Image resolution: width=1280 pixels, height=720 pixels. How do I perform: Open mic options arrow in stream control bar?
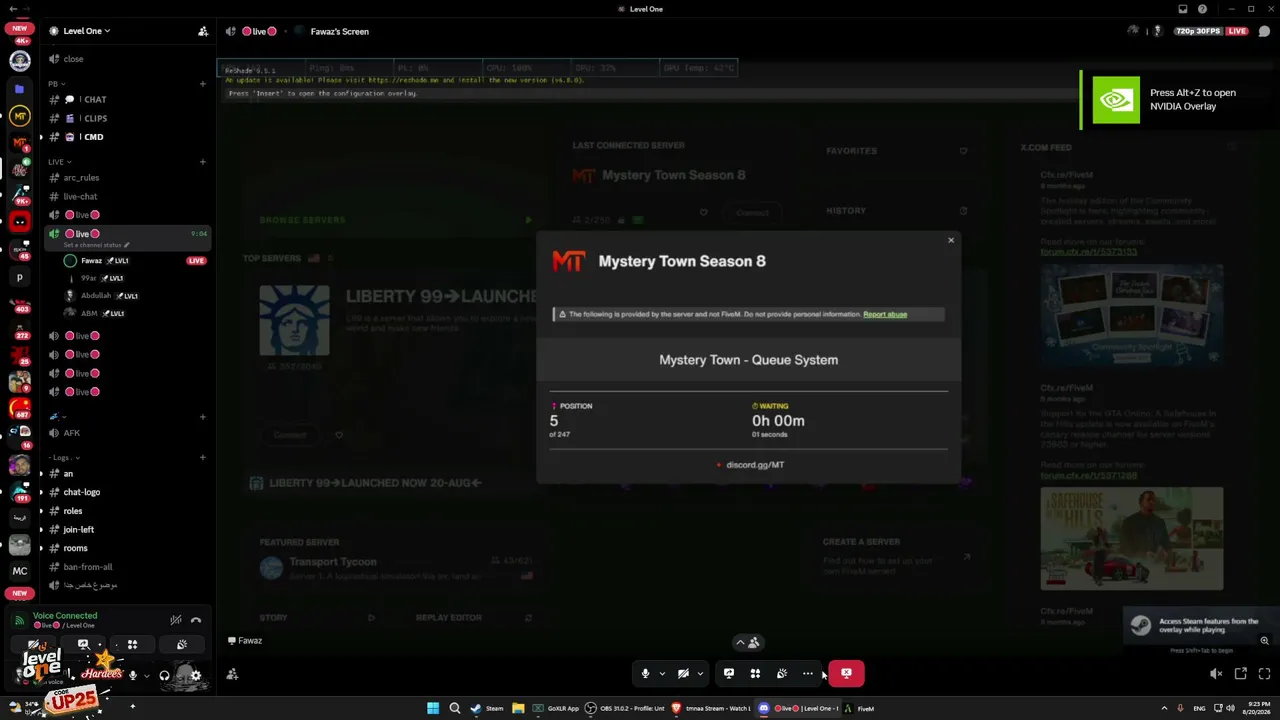(x=662, y=674)
